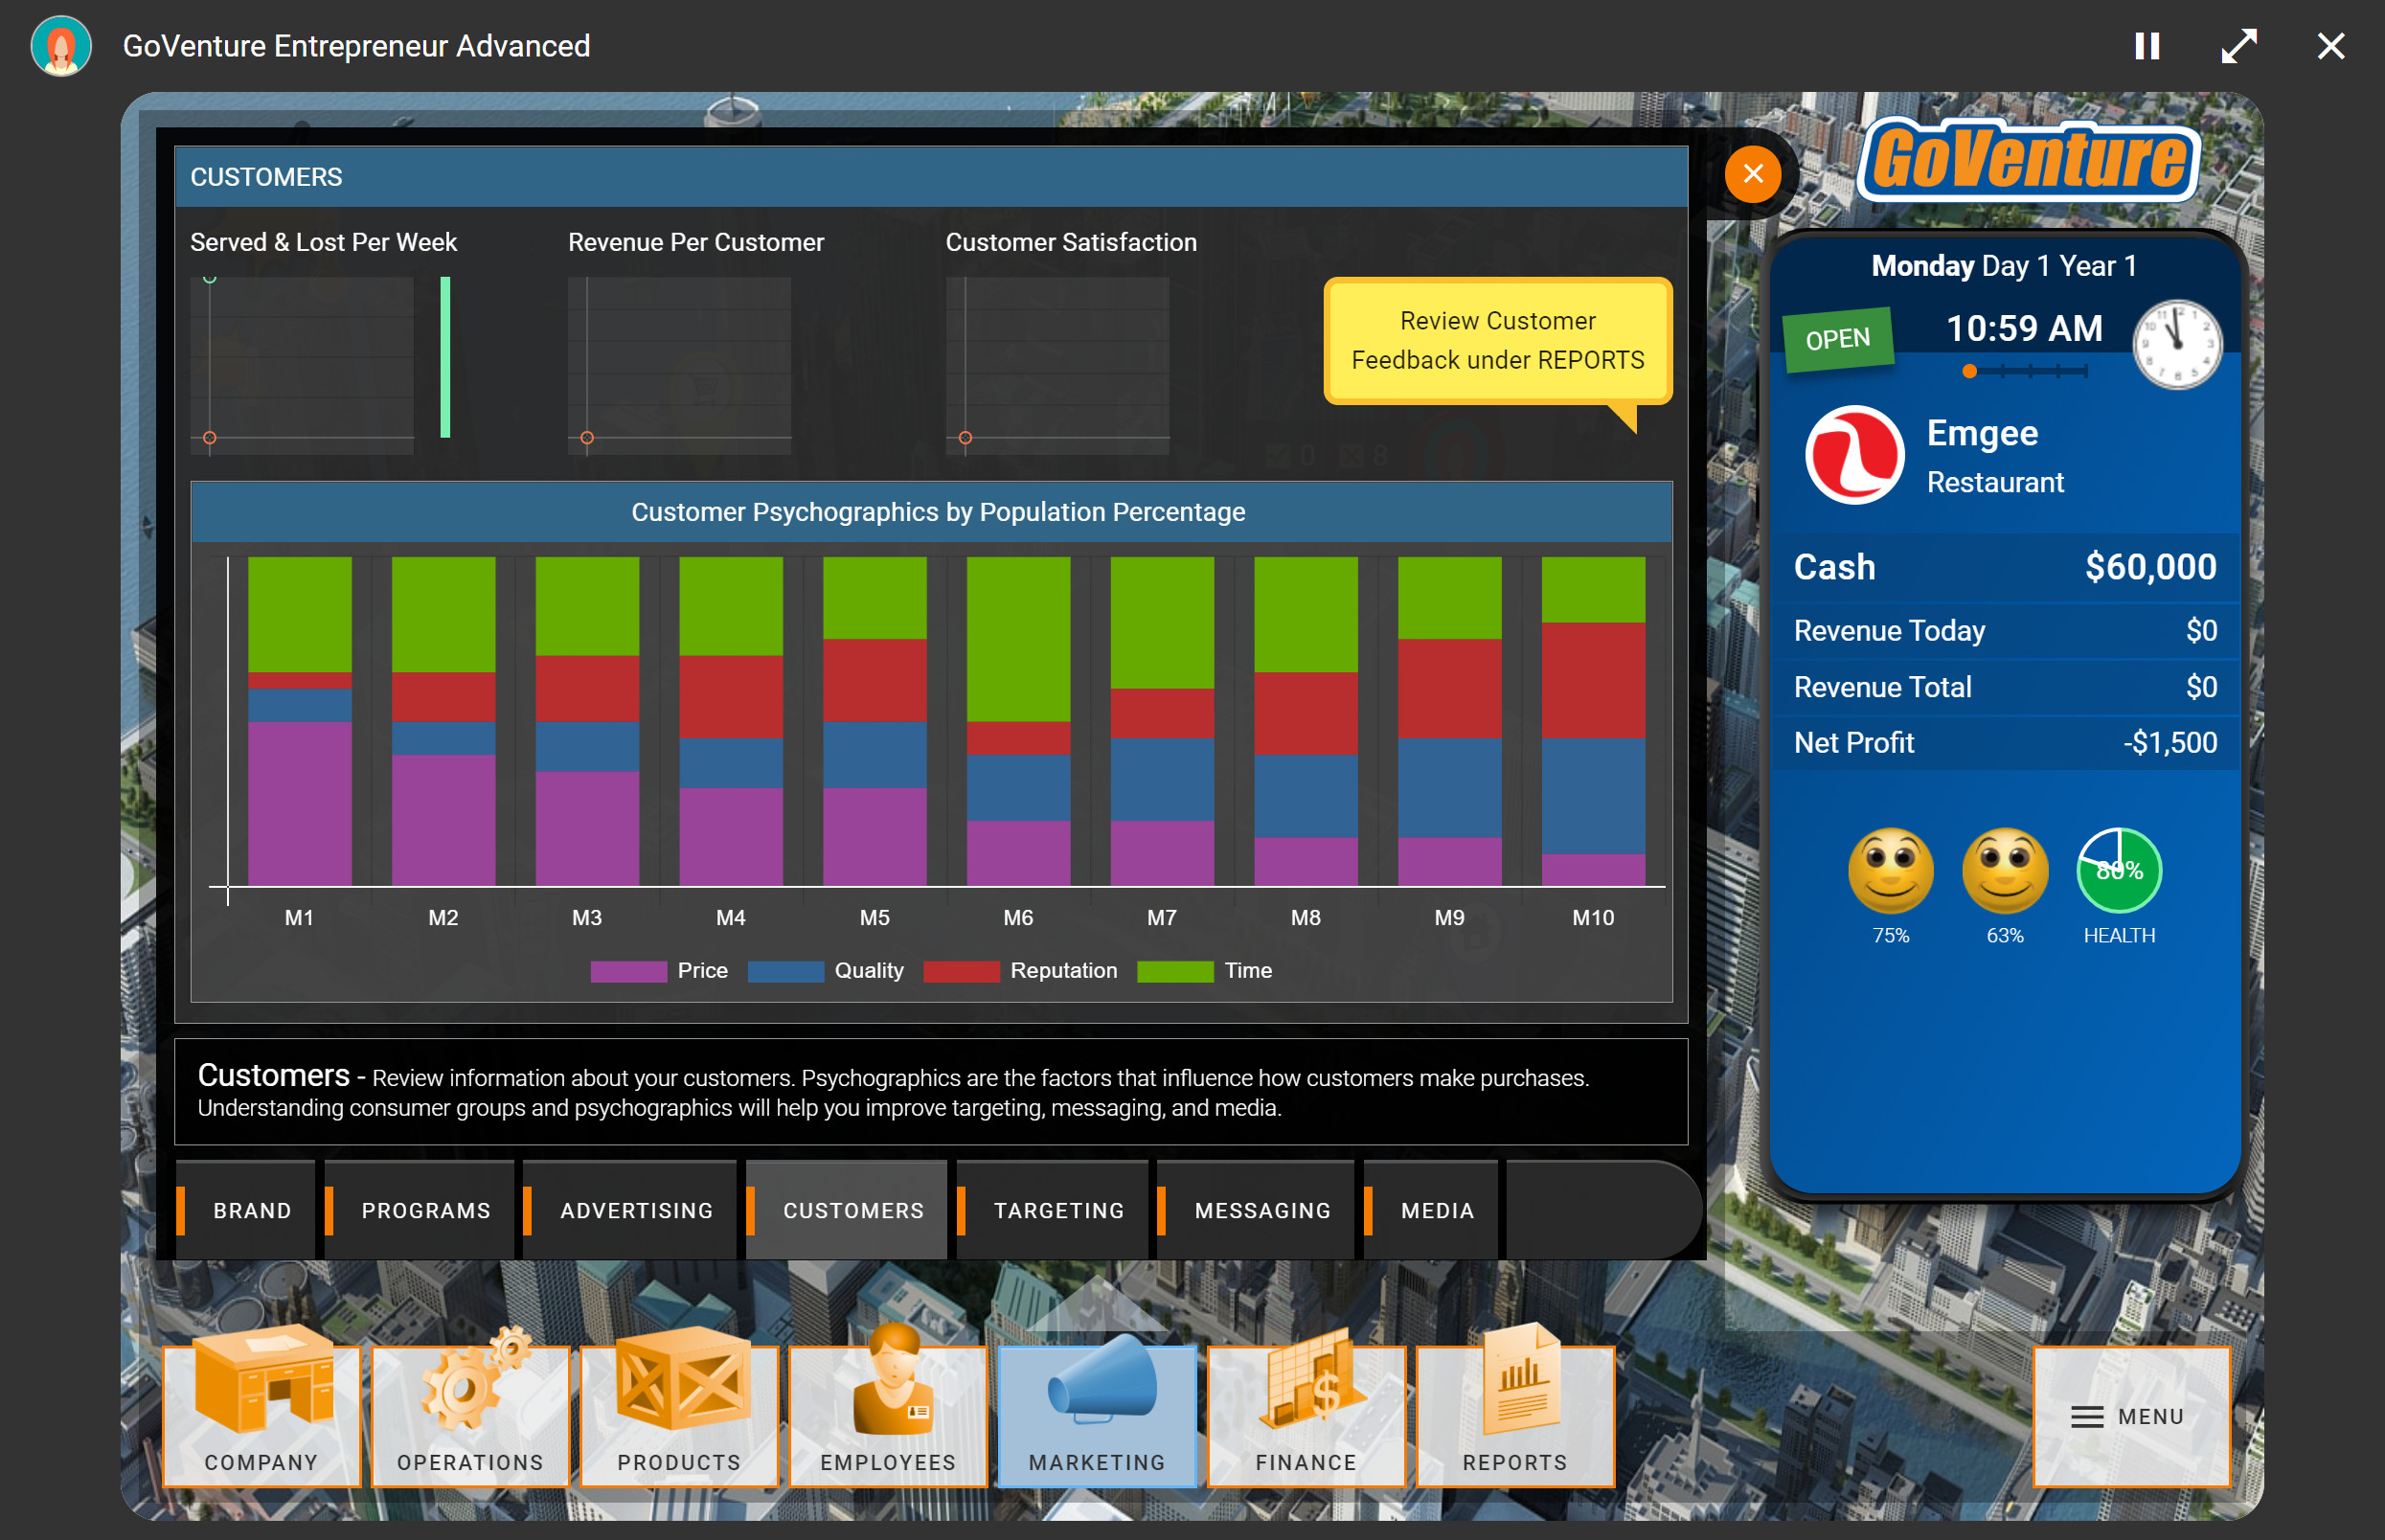
Task: Click the analog clock face
Action: tap(2178, 343)
